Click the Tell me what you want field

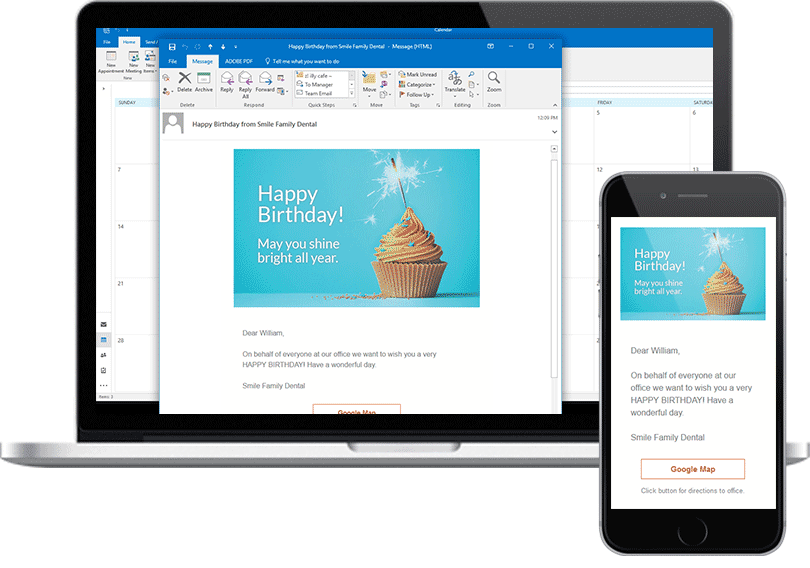303,61
